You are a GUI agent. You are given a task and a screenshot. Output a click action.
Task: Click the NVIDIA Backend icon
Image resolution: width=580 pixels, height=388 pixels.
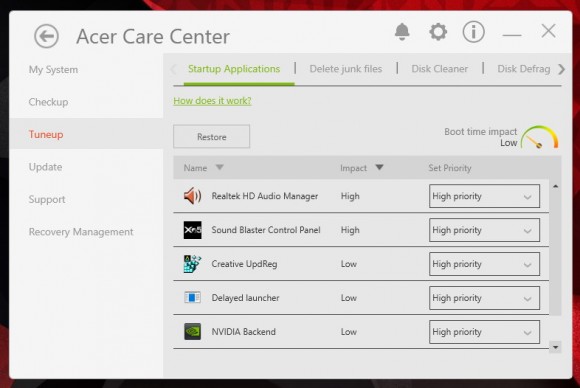coord(192,331)
